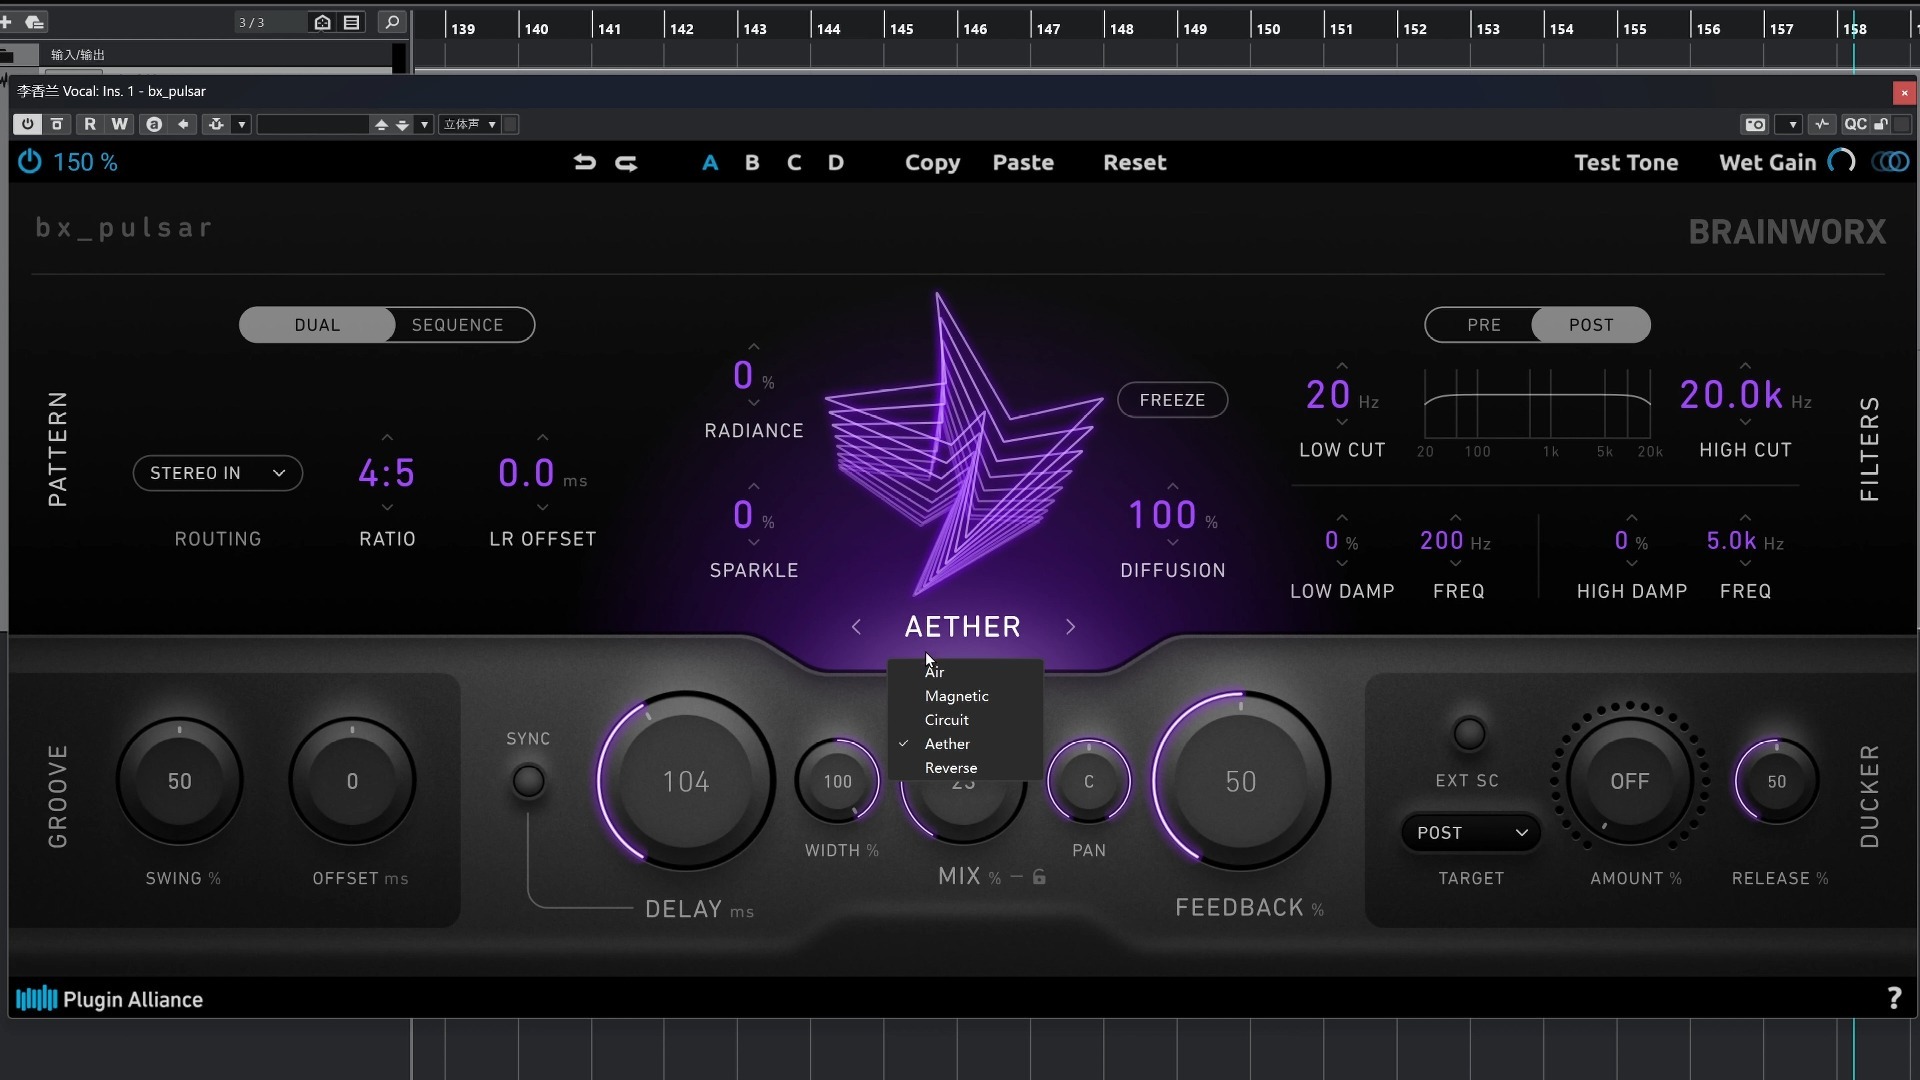Image resolution: width=1920 pixels, height=1080 pixels.
Task: Enable Write automation in the plugin toolbar
Action: pyautogui.click(x=120, y=124)
